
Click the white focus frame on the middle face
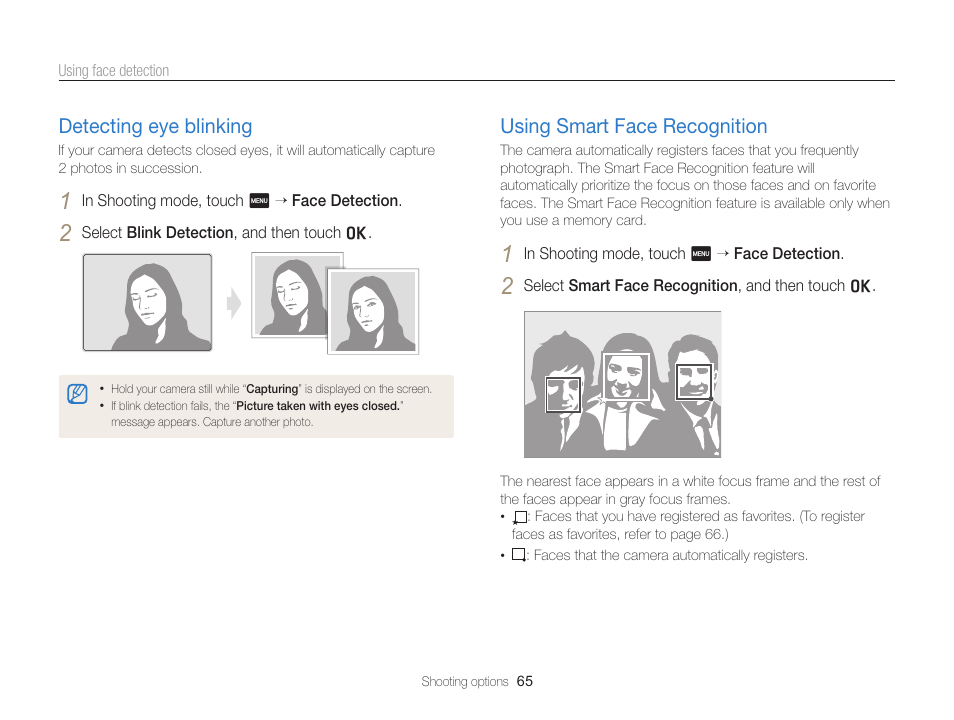click(x=625, y=376)
